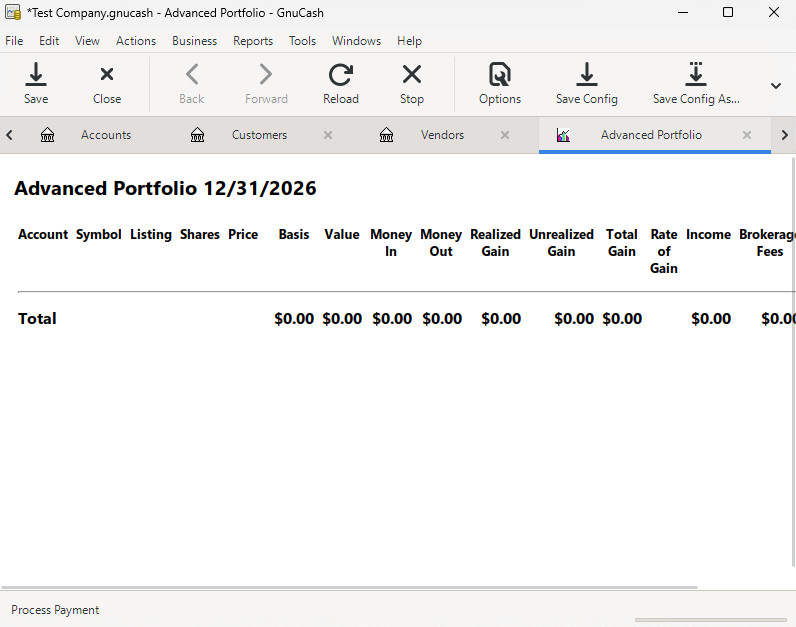Switch to the Customers tab
796x627 pixels.
click(x=259, y=135)
